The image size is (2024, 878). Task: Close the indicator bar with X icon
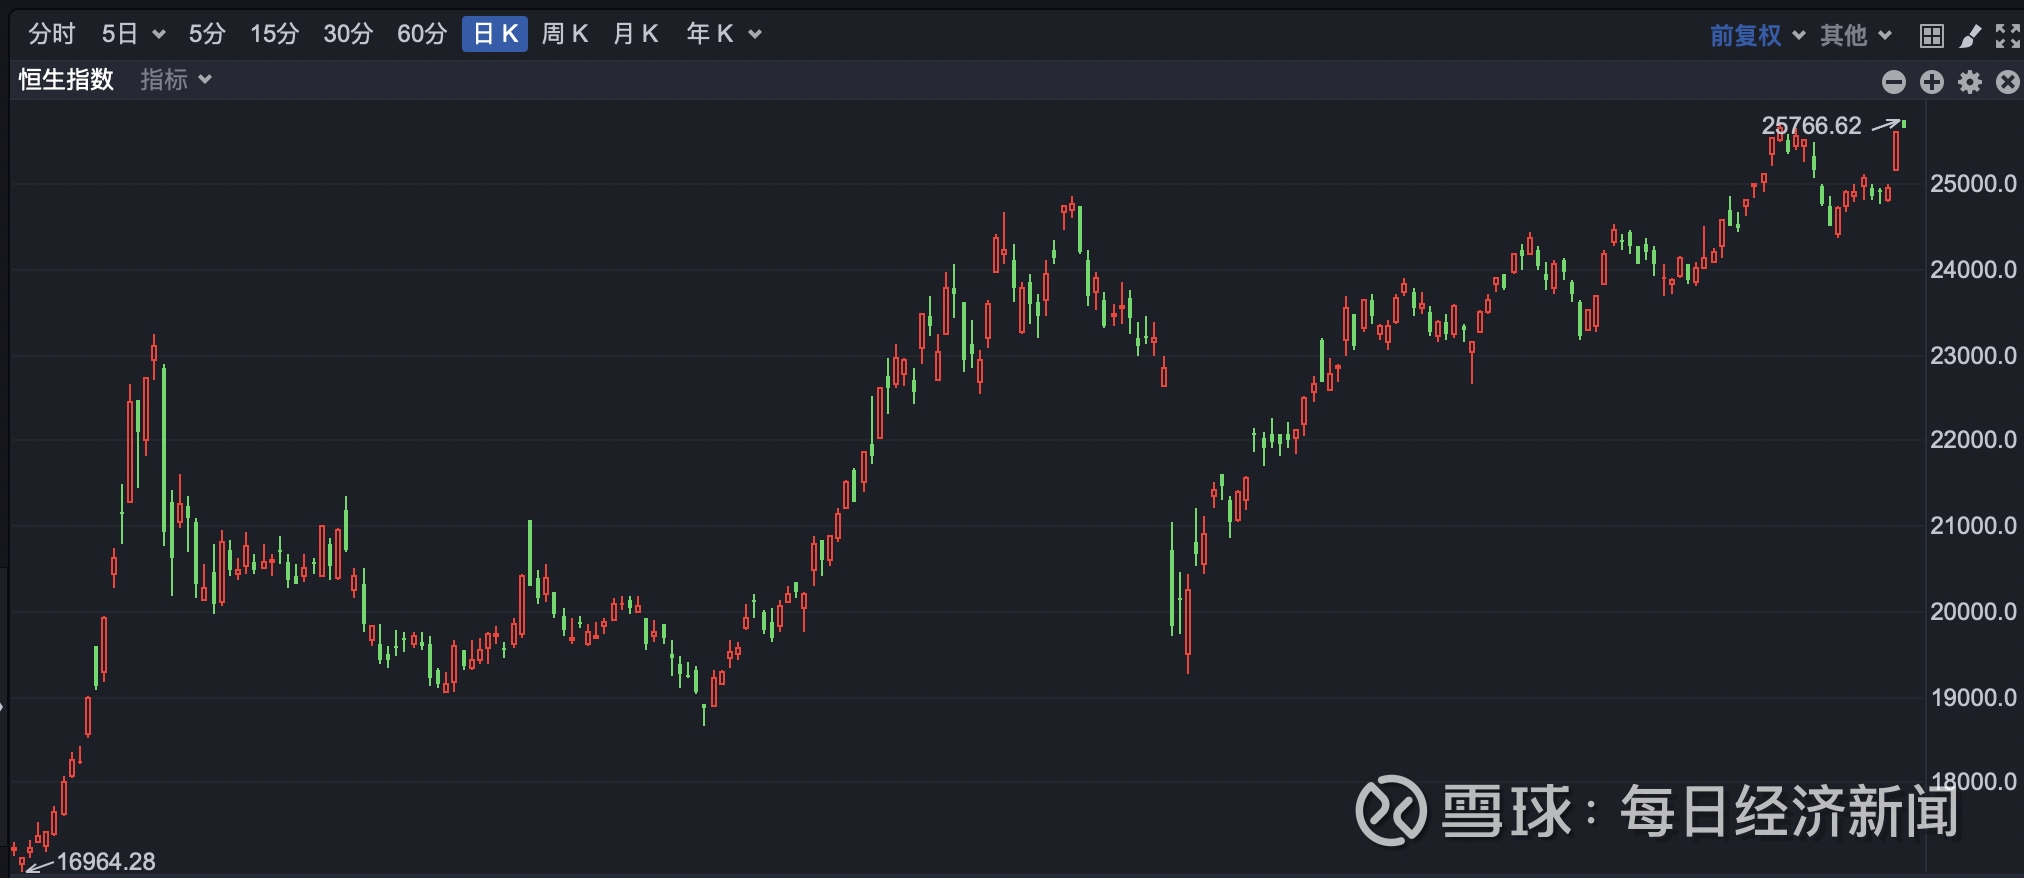[x=2007, y=82]
